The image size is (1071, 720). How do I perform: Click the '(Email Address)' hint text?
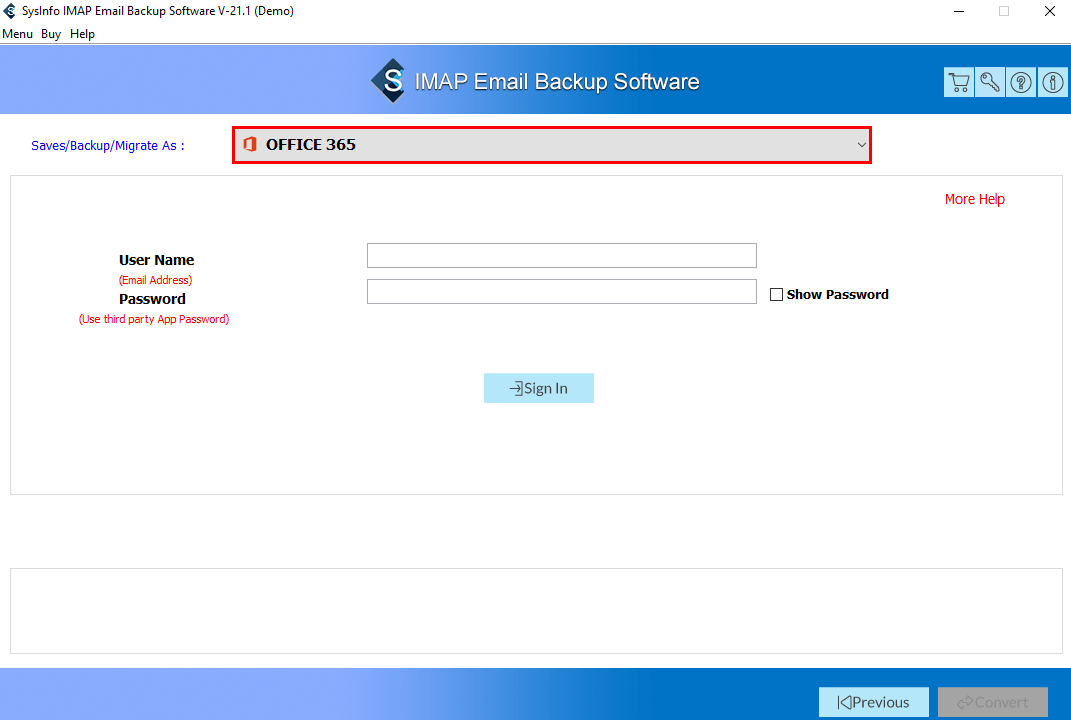point(156,280)
